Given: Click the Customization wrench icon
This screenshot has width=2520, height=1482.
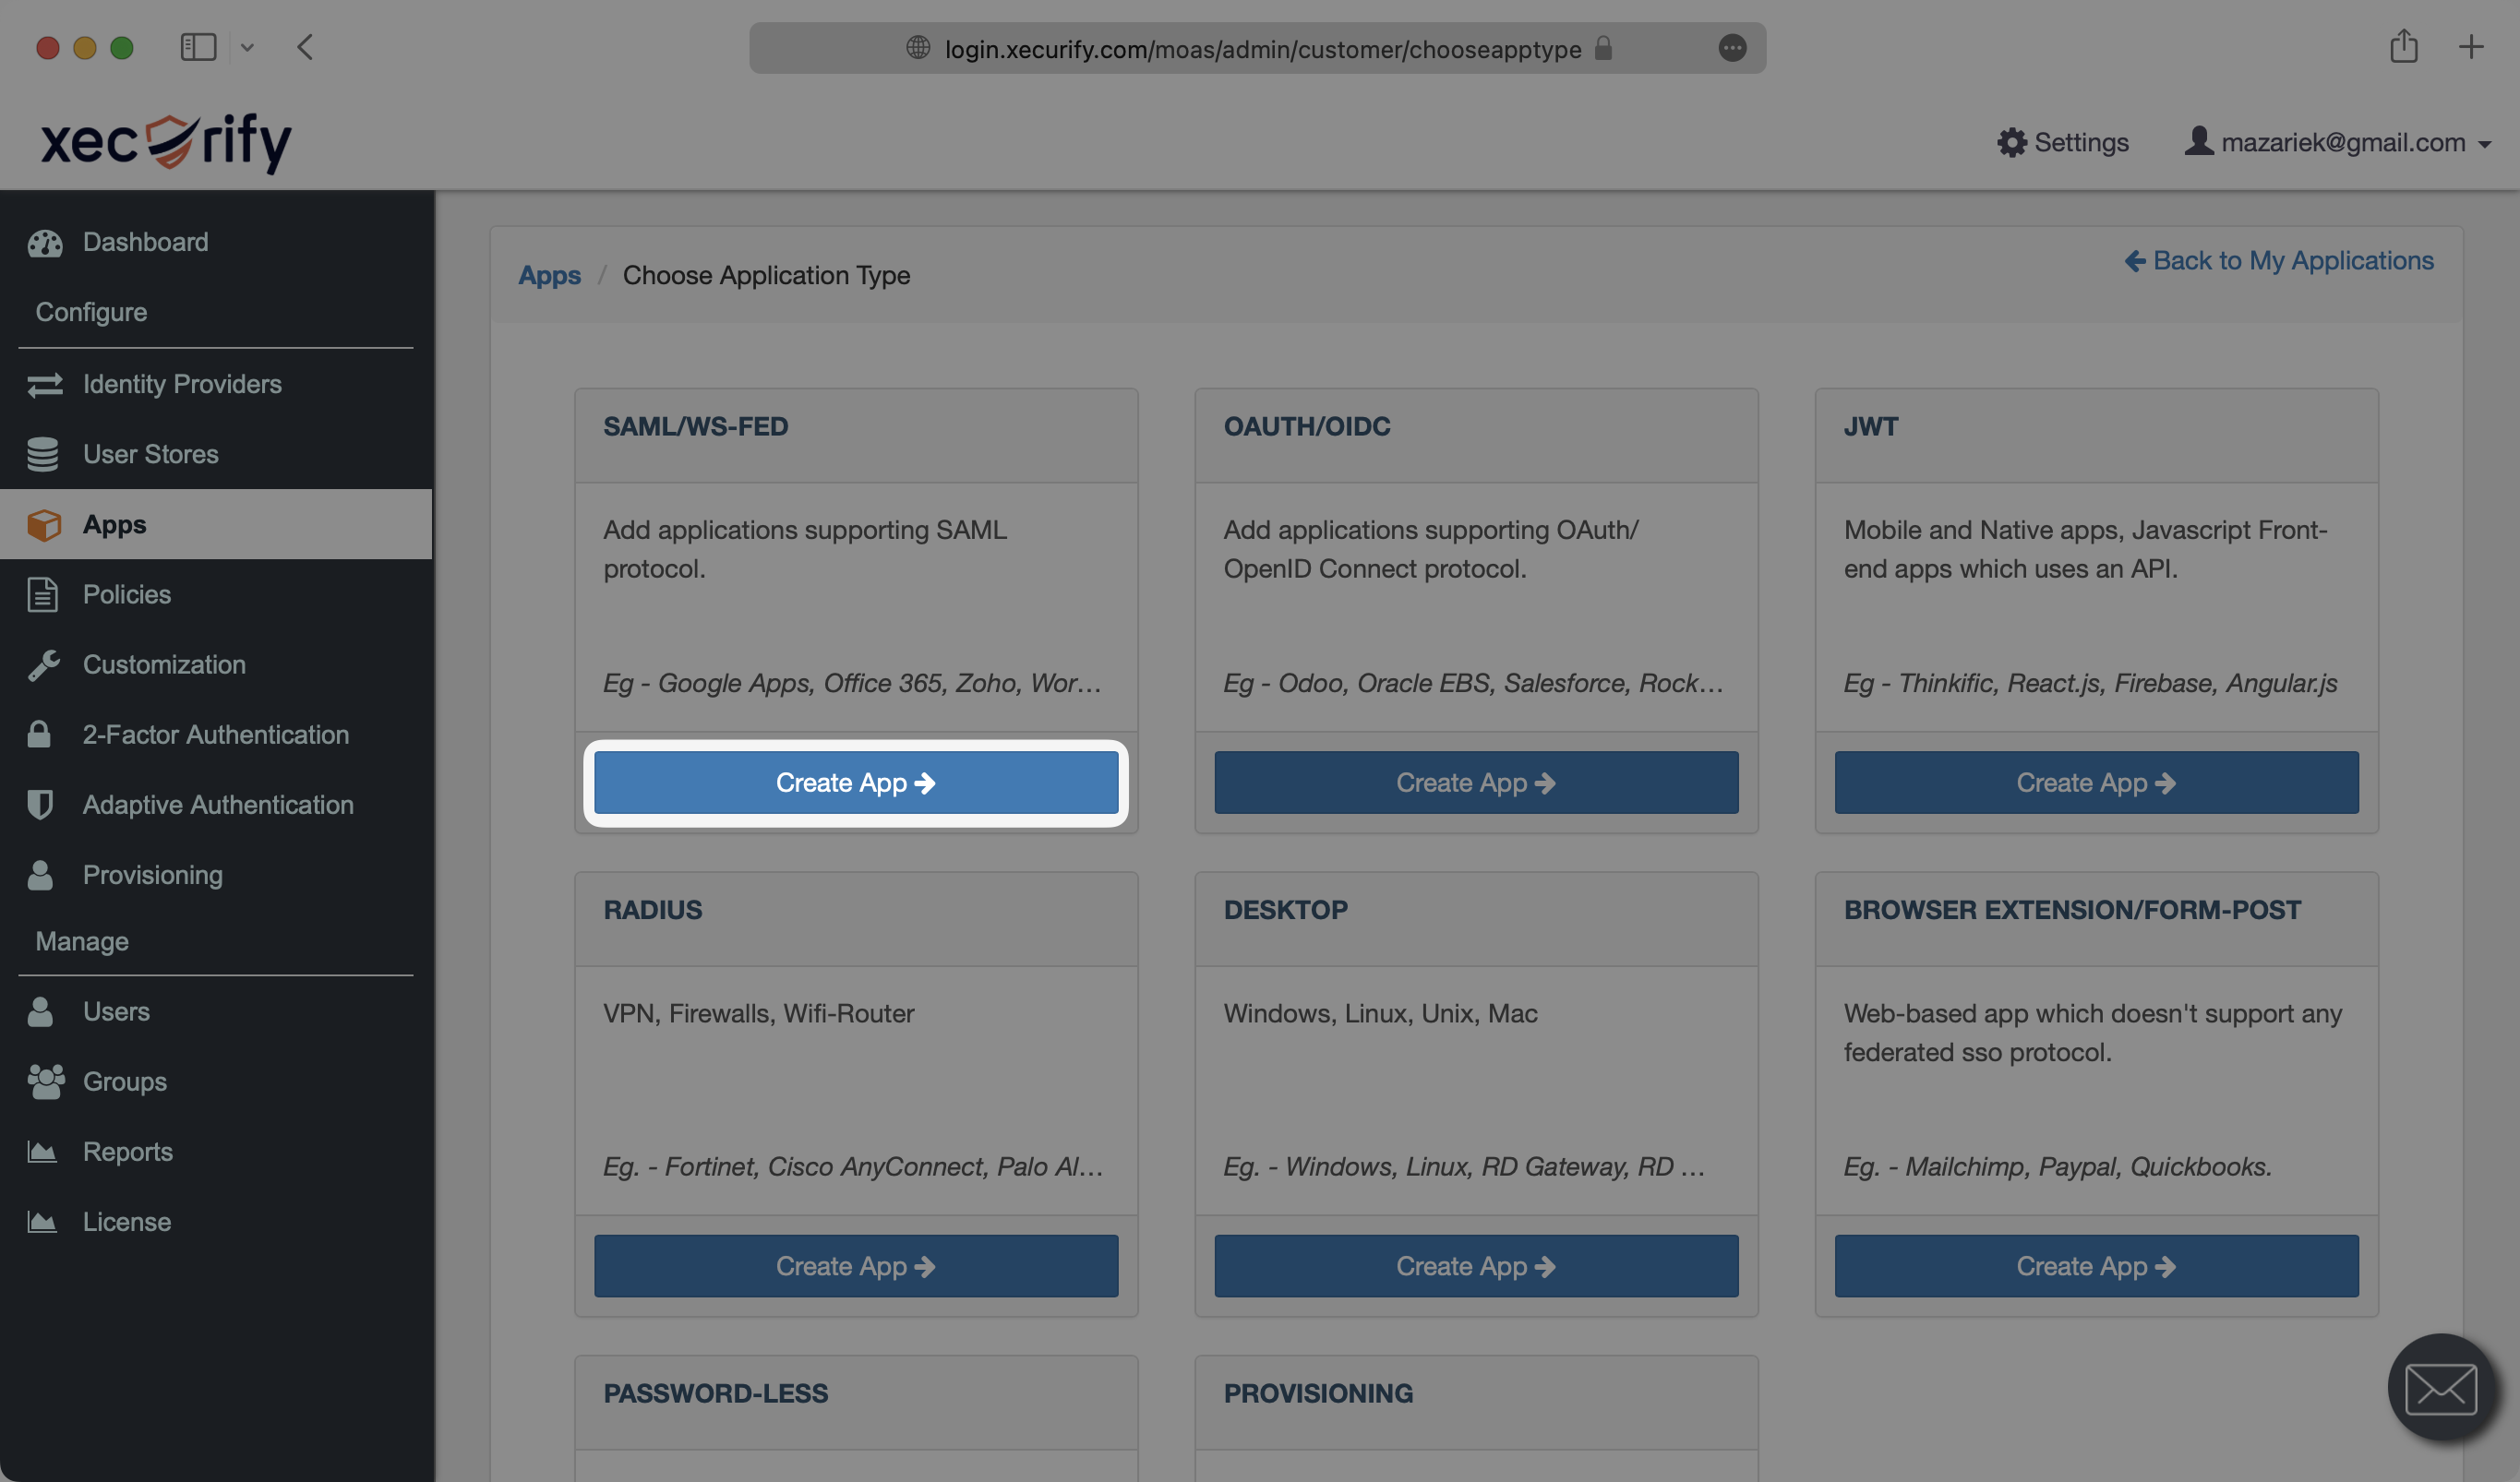Looking at the screenshot, I should coord(44,665).
